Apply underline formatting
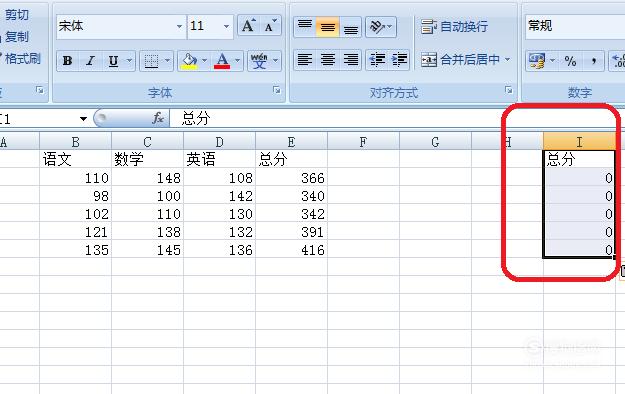 [x=113, y=61]
